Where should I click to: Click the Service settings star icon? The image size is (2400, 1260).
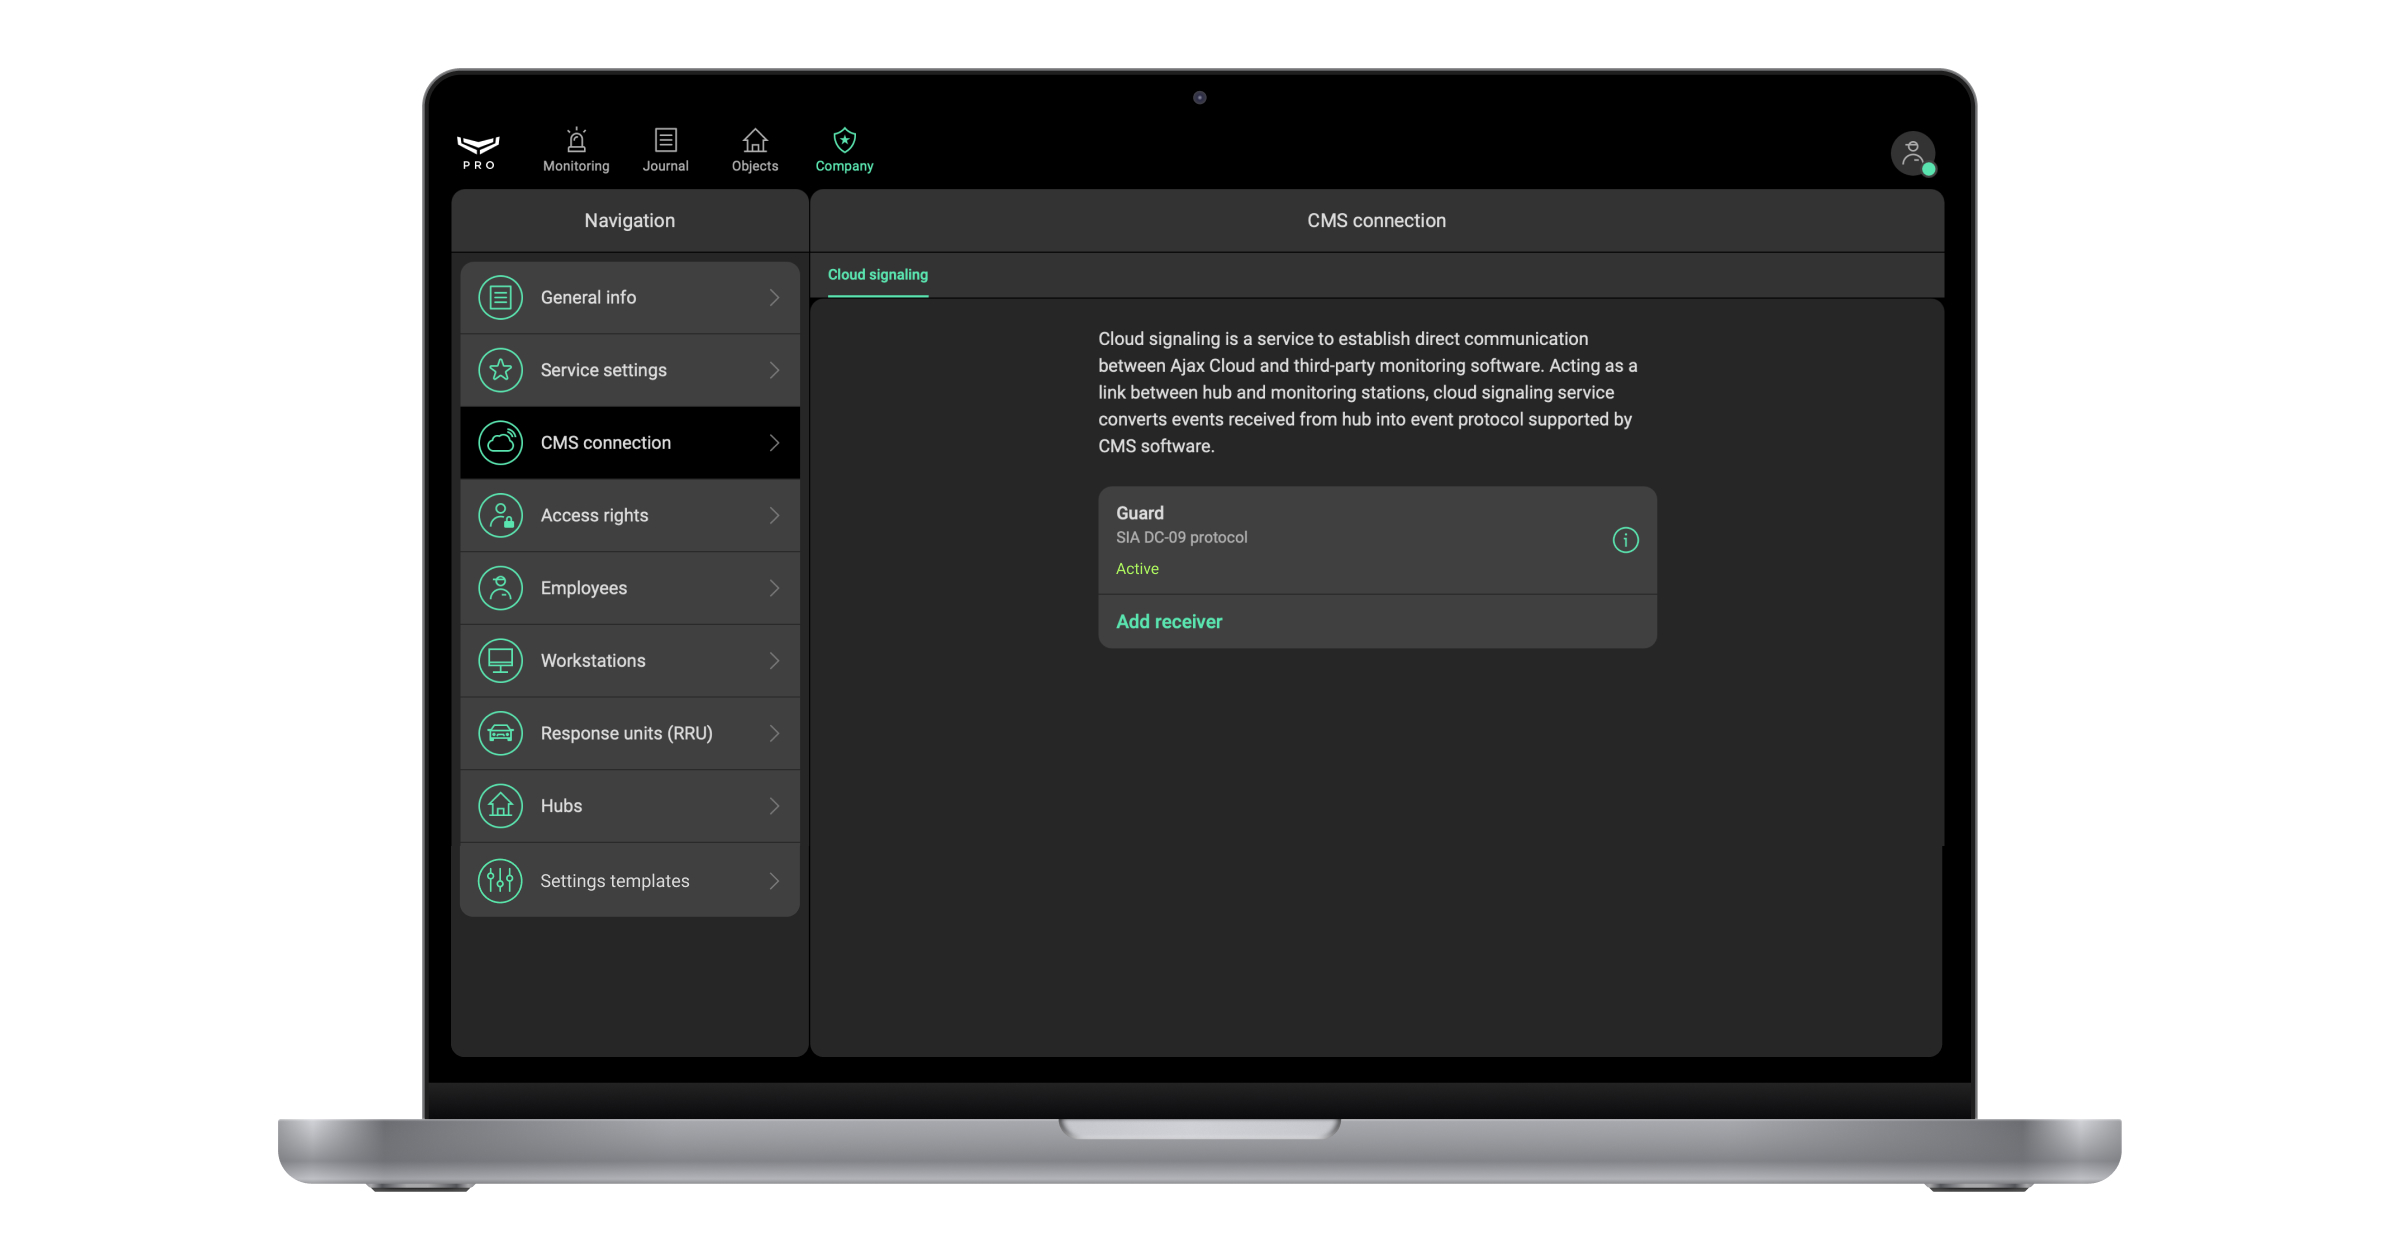pyautogui.click(x=501, y=370)
